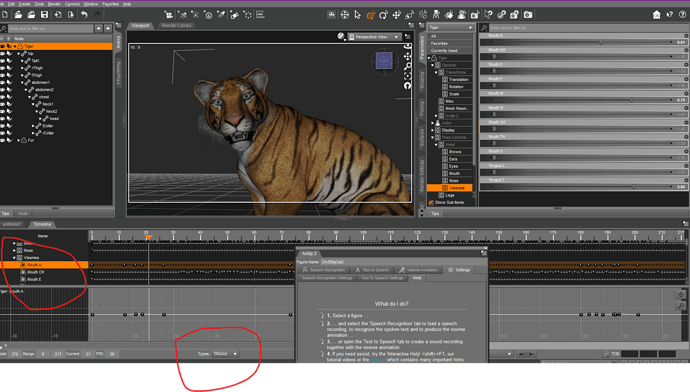Expand the Fur node in Scene tree

pos(18,140)
